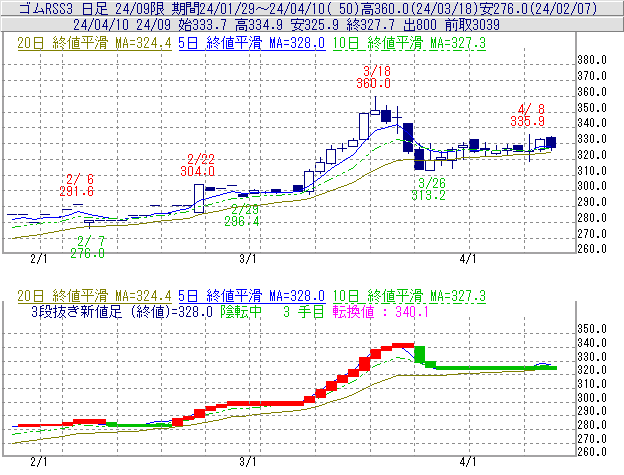Image resolution: width=624 pixels, height=475 pixels.
Task: Click the 4/1 date label under lower chart
Action: (468, 462)
